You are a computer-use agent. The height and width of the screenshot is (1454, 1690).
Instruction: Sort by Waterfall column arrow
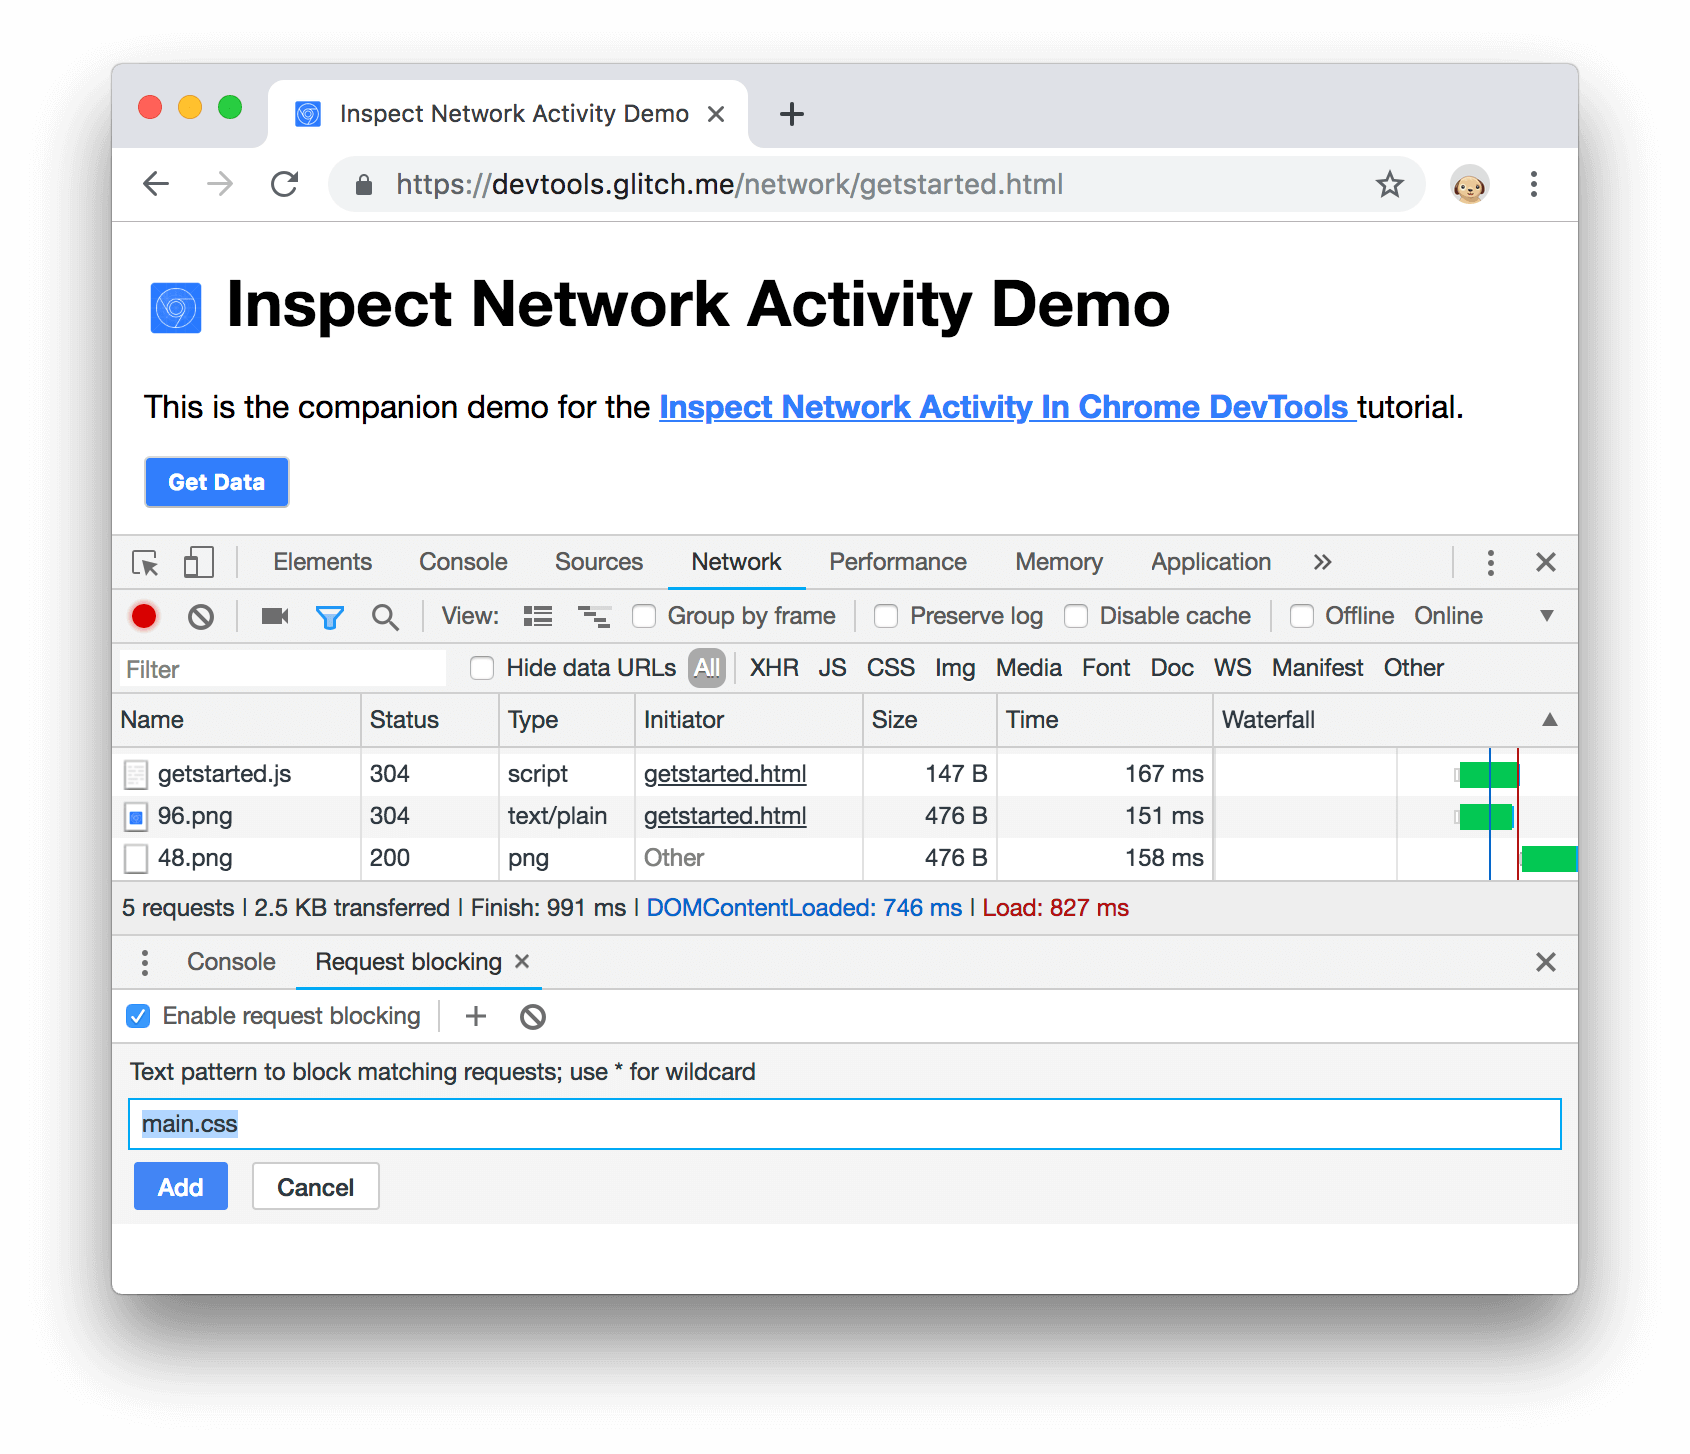pyautogui.click(x=1549, y=720)
